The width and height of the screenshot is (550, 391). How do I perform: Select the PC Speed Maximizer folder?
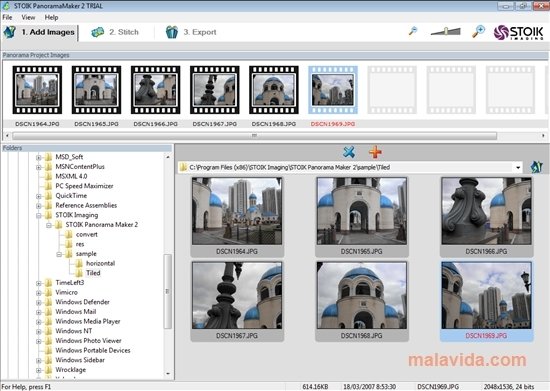click(x=84, y=186)
